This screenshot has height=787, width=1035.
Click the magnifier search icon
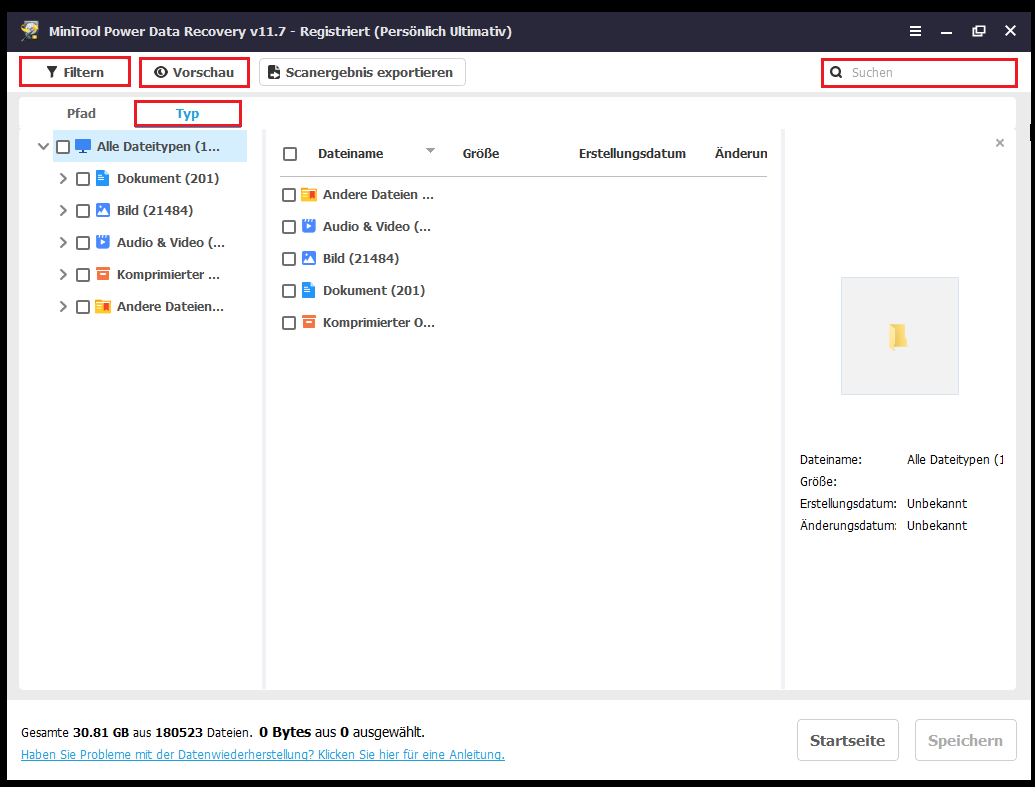click(836, 72)
